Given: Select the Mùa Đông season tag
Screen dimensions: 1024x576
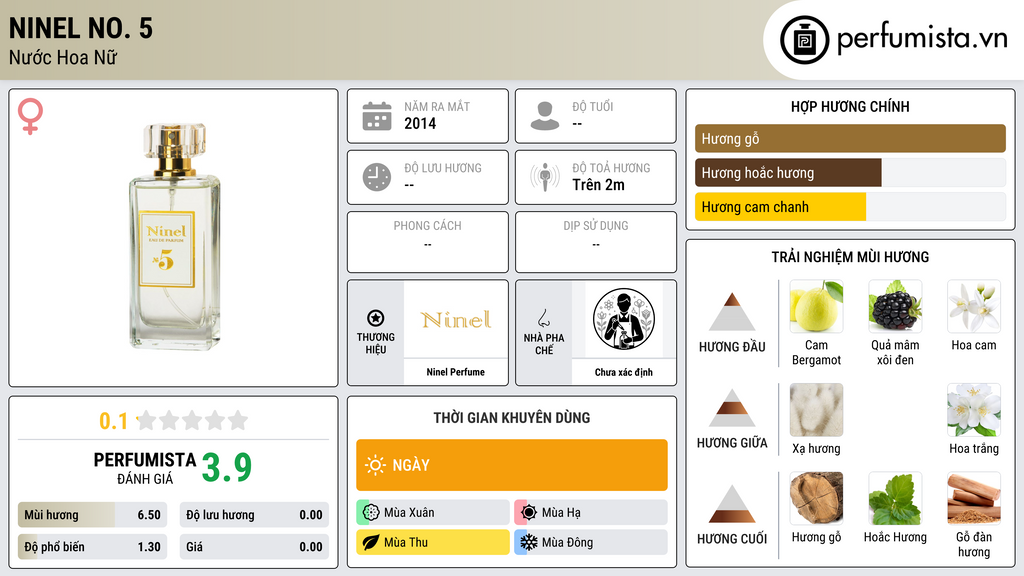Looking at the screenshot, I should coord(591,542).
